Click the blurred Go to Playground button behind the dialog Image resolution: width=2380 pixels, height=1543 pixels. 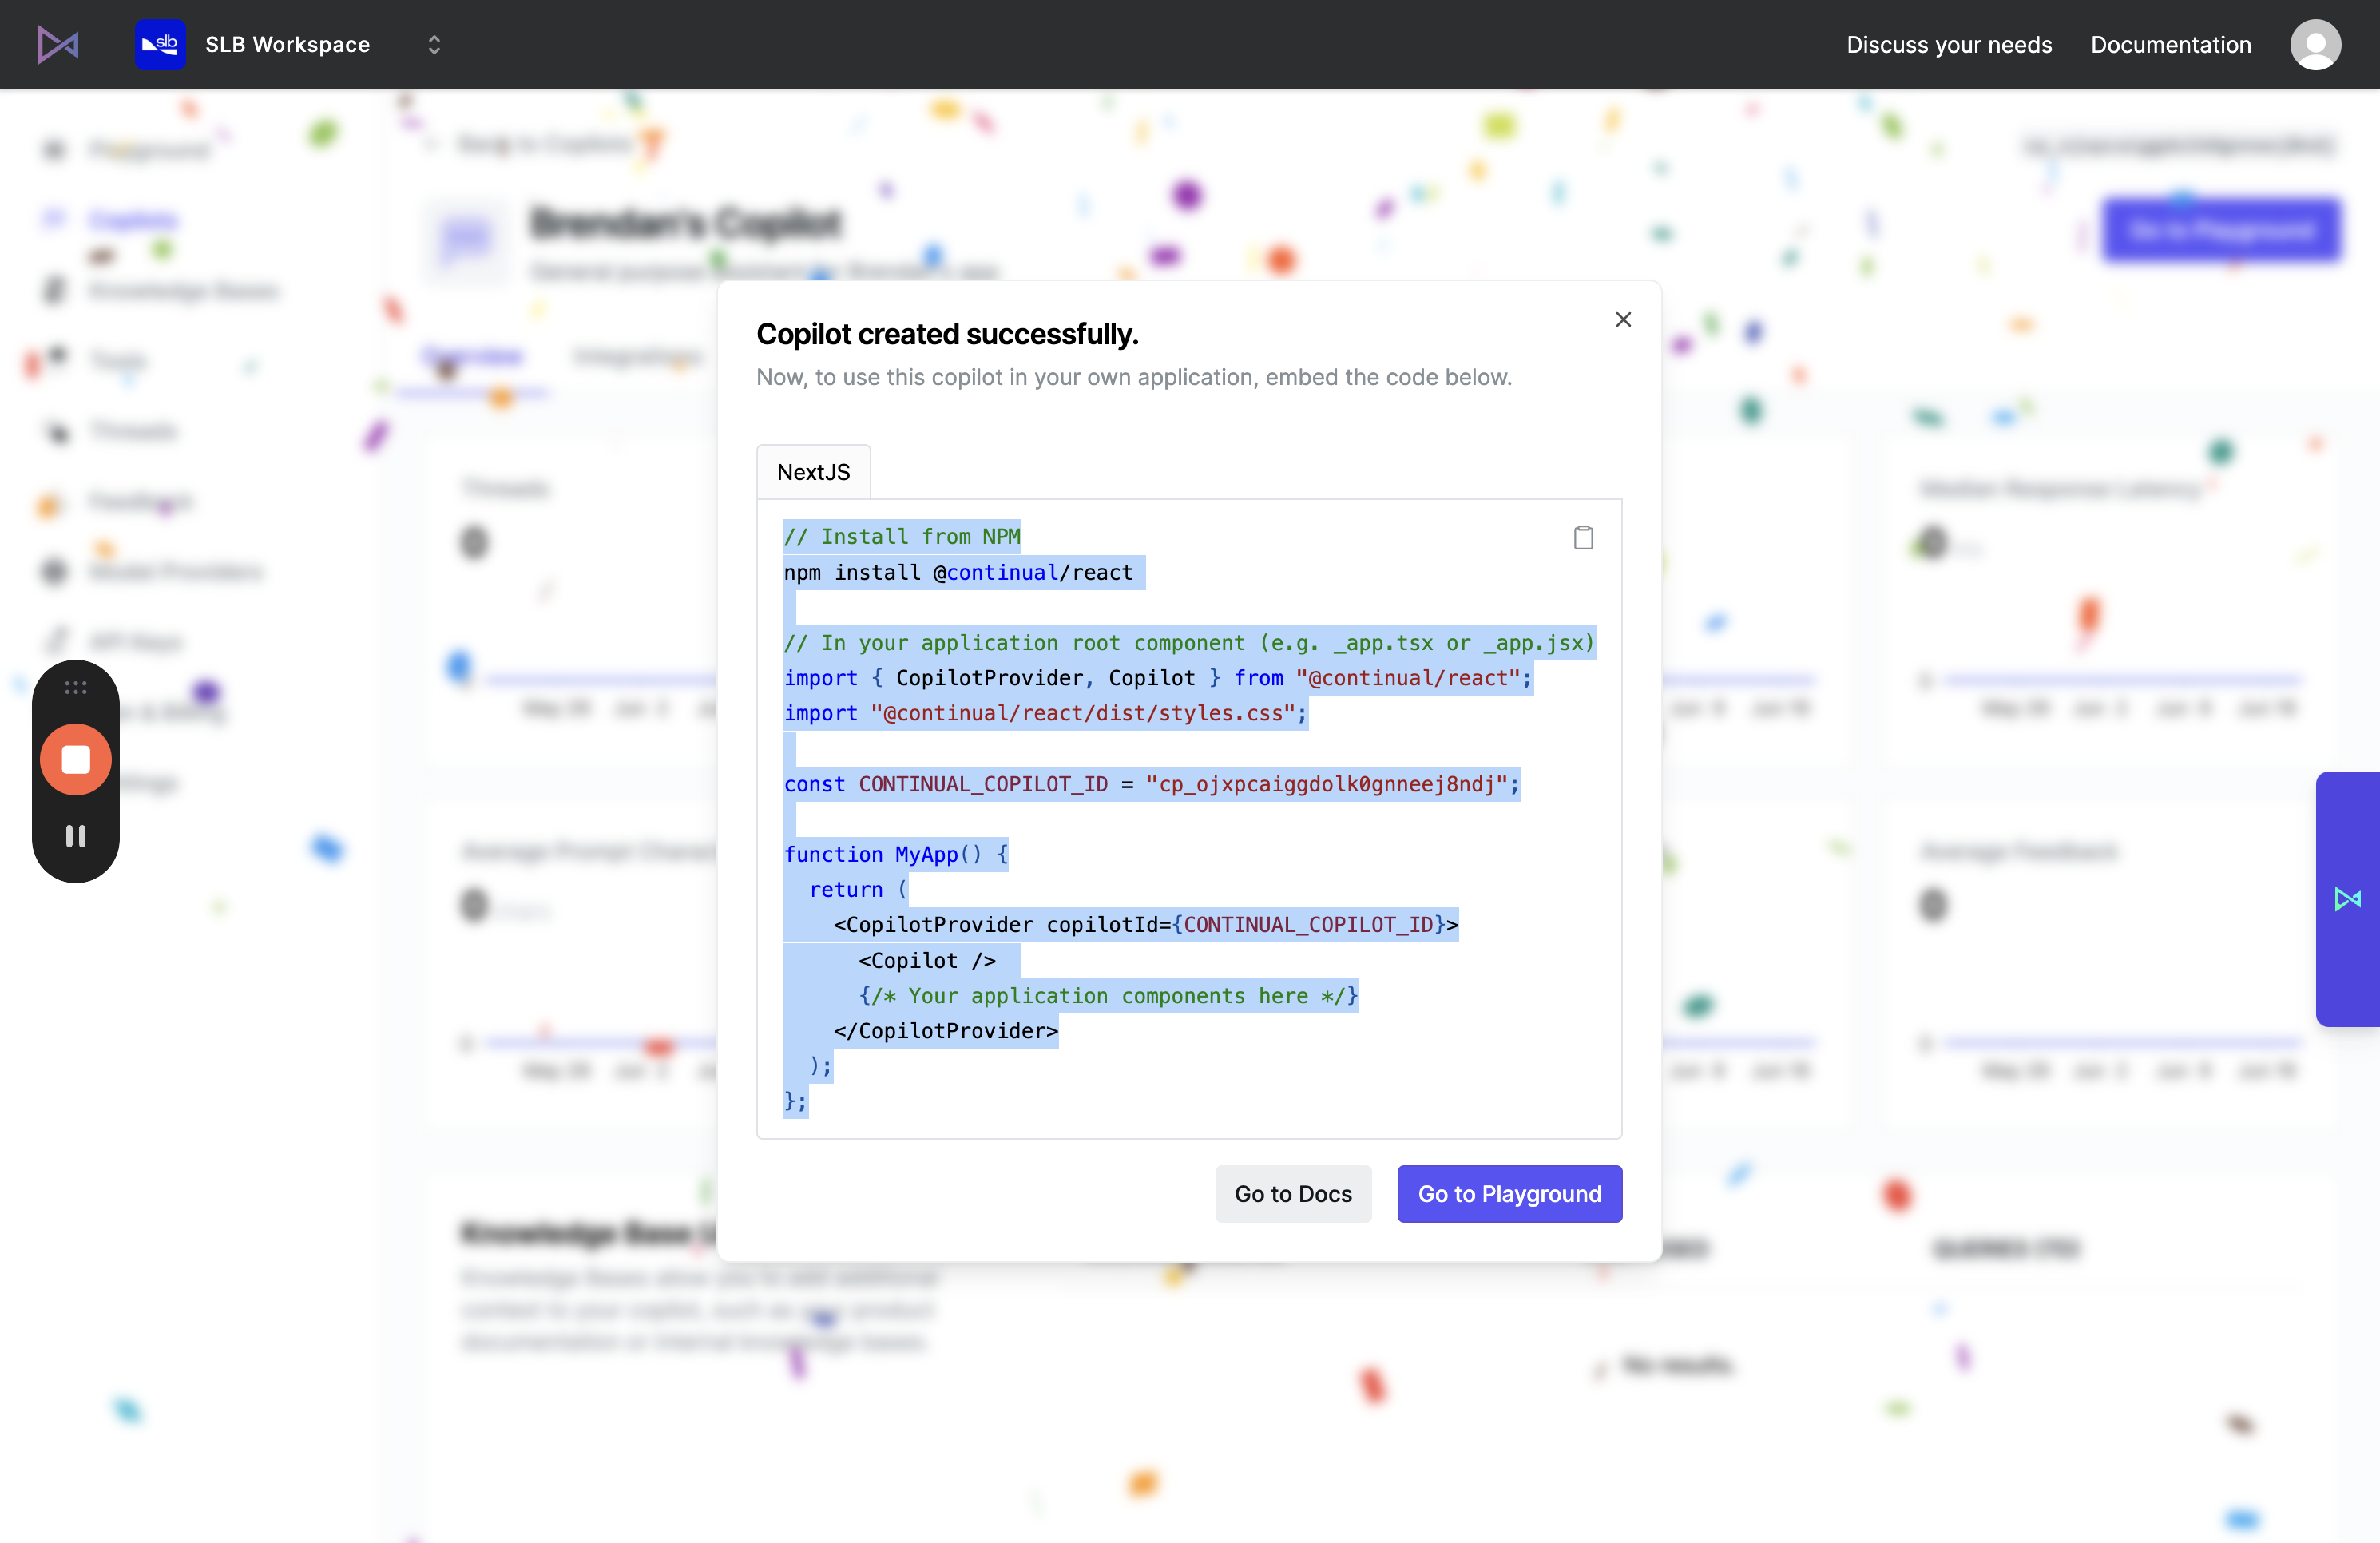[2221, 231]
